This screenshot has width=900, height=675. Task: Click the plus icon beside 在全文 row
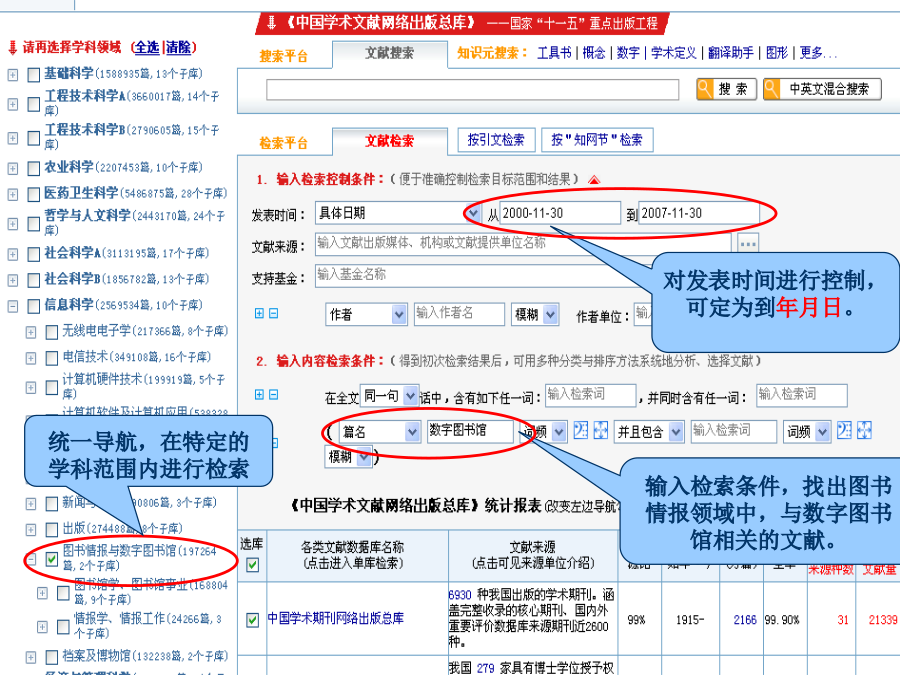(259, 394)
